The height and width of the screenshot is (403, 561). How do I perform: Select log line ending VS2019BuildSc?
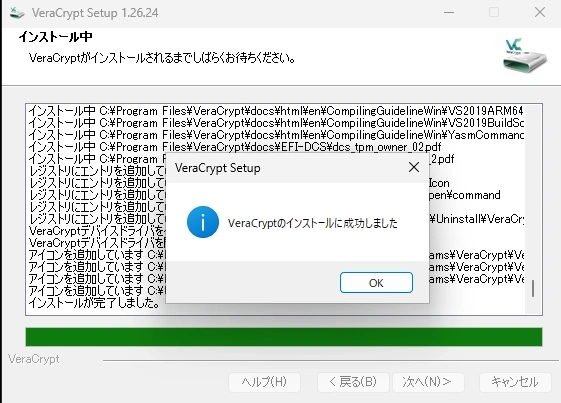point(276,123)
